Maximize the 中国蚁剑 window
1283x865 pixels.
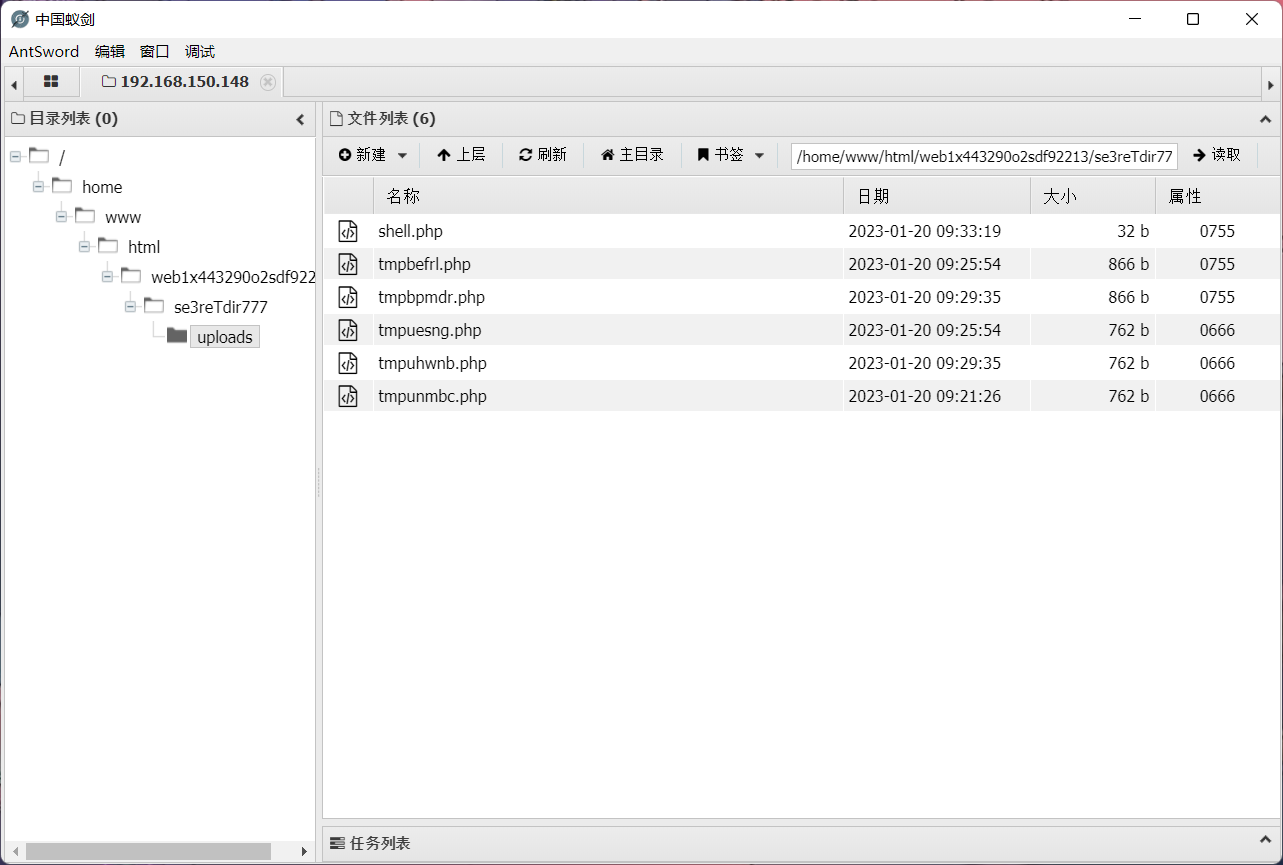point(1193,19)
